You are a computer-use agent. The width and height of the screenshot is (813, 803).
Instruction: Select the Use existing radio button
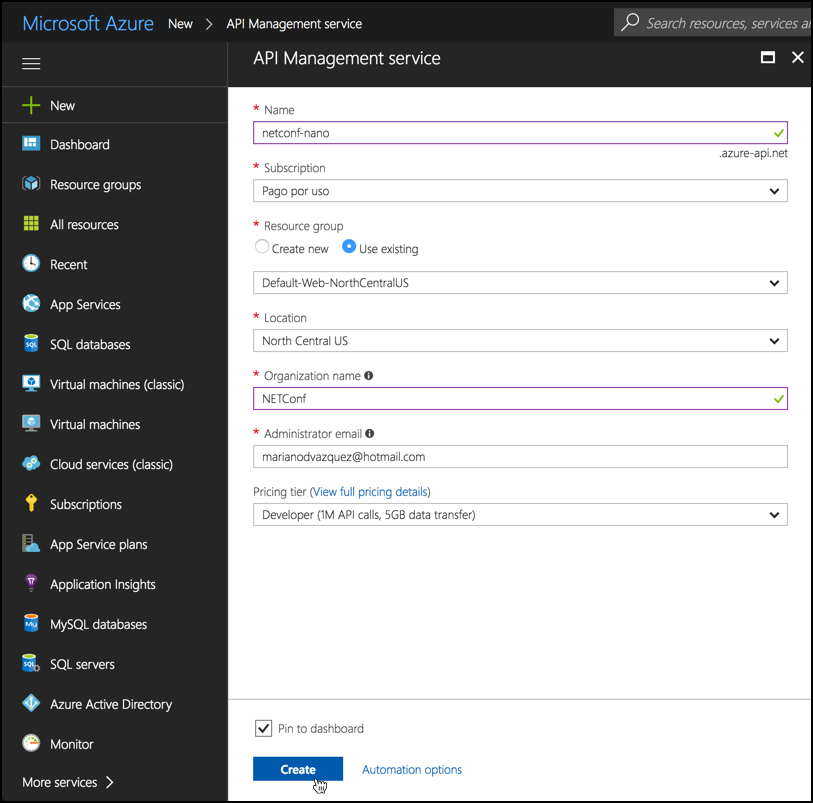349,246
